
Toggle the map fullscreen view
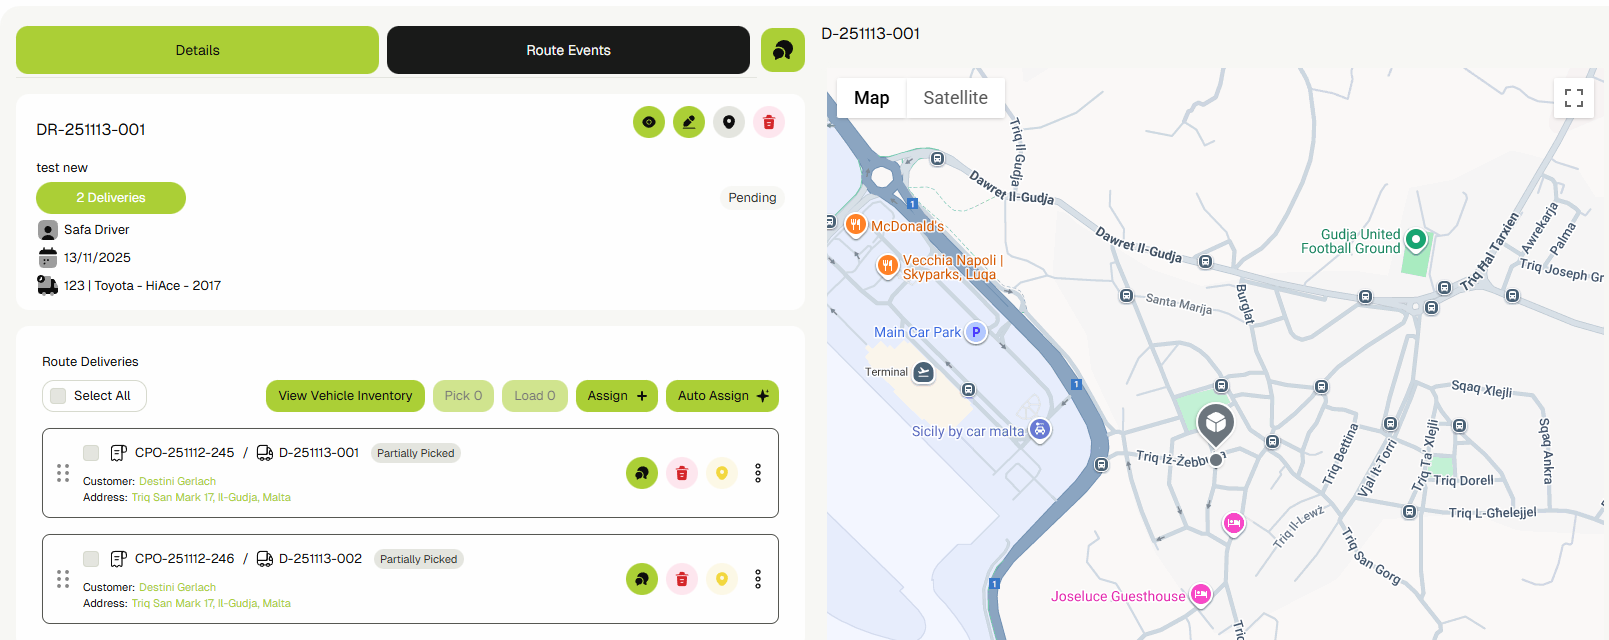[1573, 98]
